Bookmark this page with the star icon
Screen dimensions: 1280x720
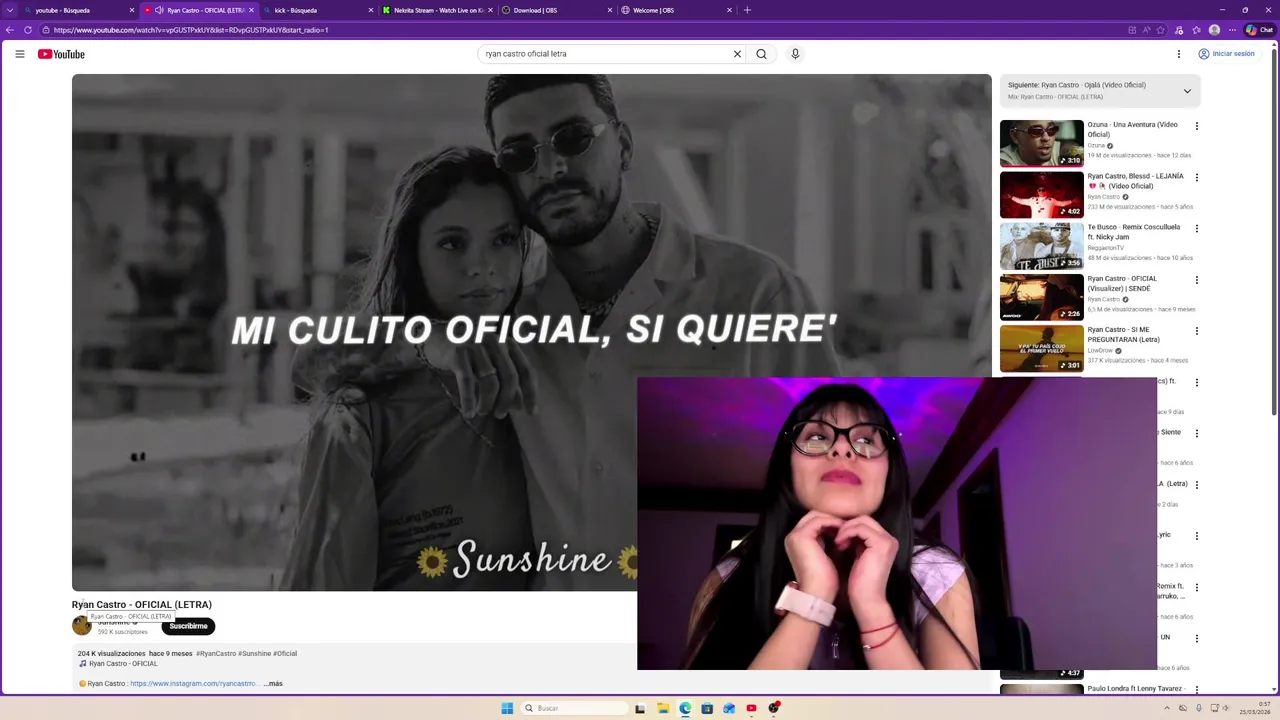[1162, 30]
